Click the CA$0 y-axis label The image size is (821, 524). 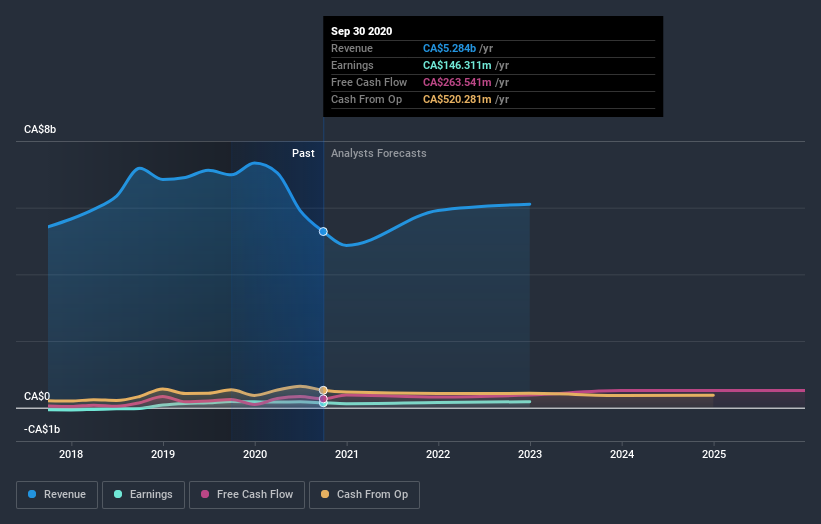37,396
